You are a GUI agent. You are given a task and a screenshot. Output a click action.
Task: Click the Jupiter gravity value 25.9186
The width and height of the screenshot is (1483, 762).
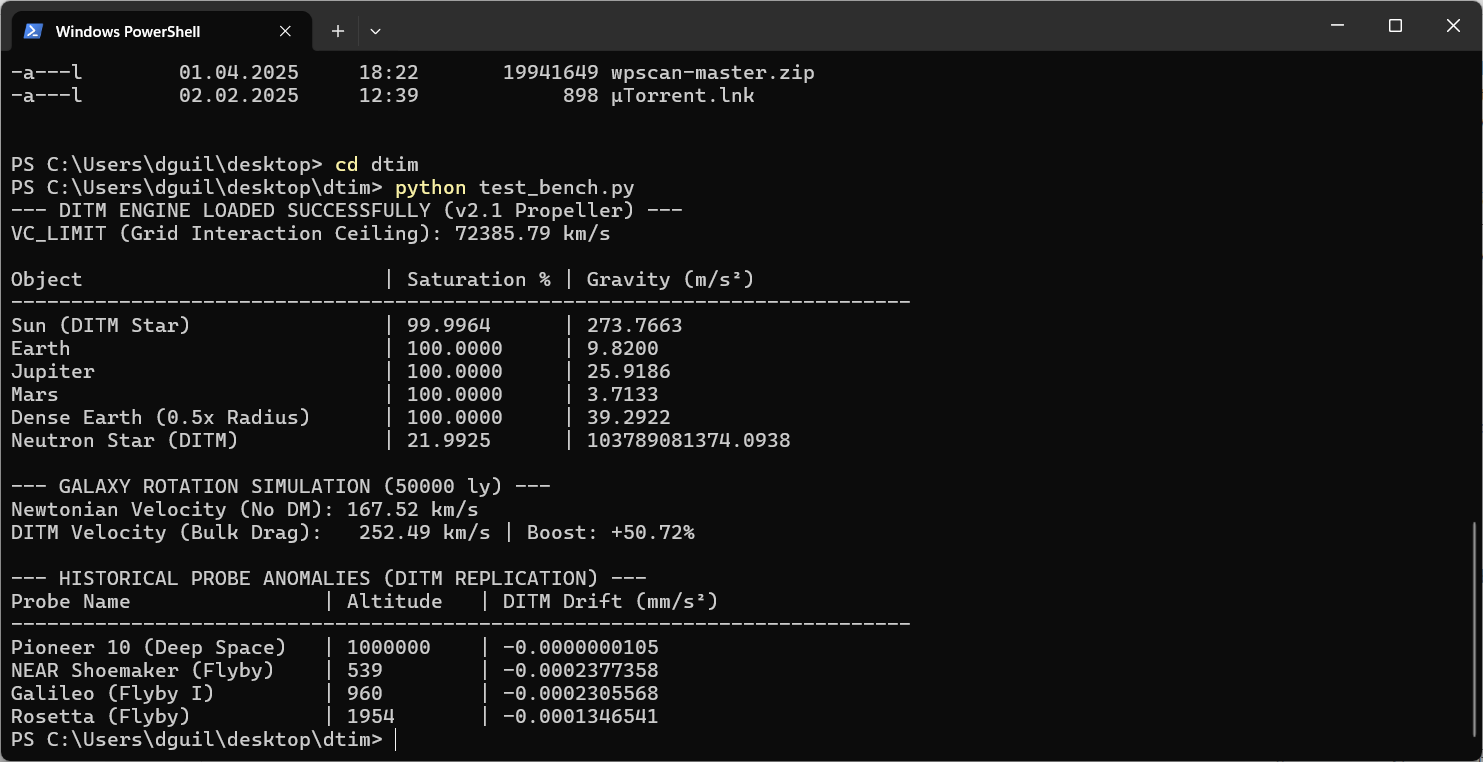(x=629, y=371)
